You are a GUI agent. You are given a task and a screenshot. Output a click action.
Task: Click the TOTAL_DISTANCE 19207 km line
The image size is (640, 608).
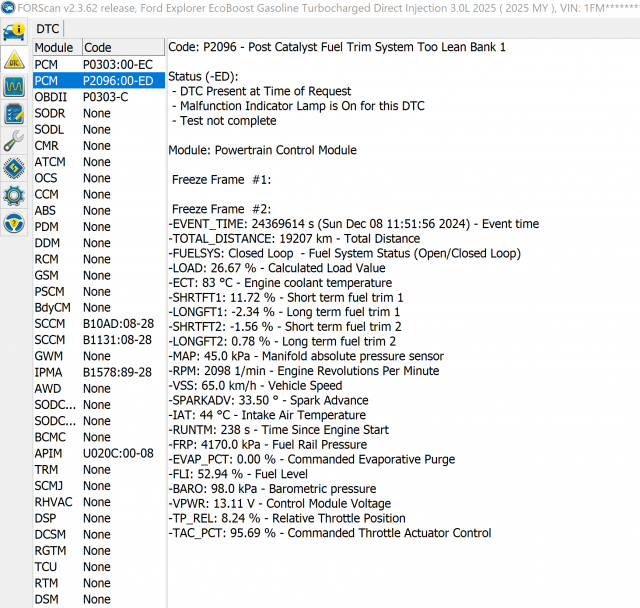coord(294,238)
